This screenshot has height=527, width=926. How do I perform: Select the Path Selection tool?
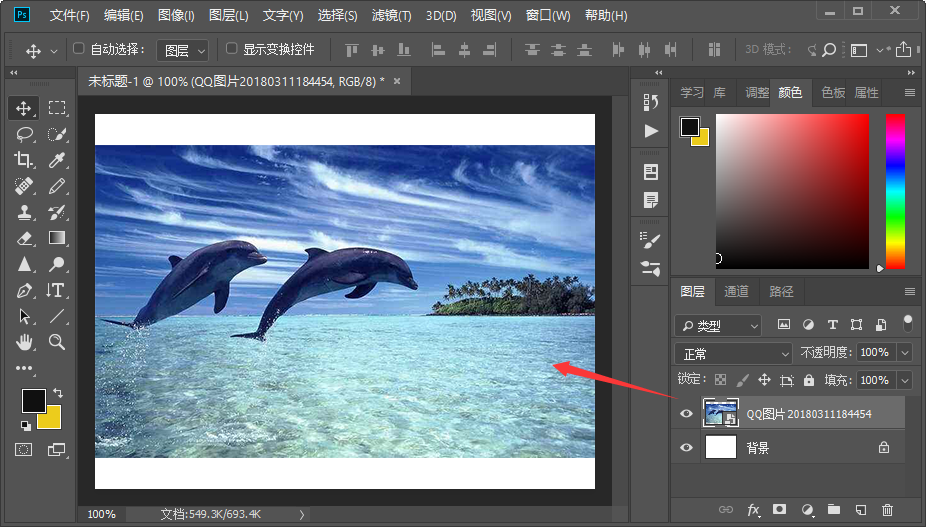[24, 316]
